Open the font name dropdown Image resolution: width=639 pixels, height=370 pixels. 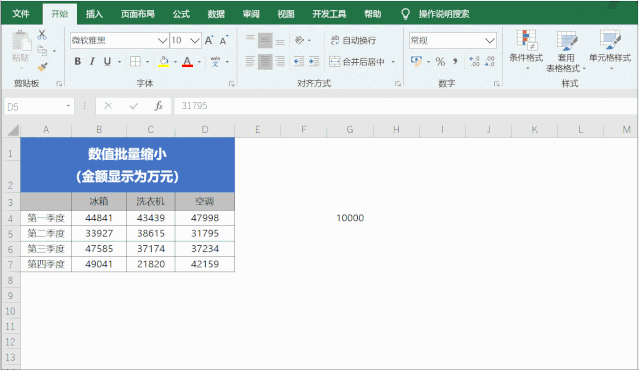tap(162, 40)
